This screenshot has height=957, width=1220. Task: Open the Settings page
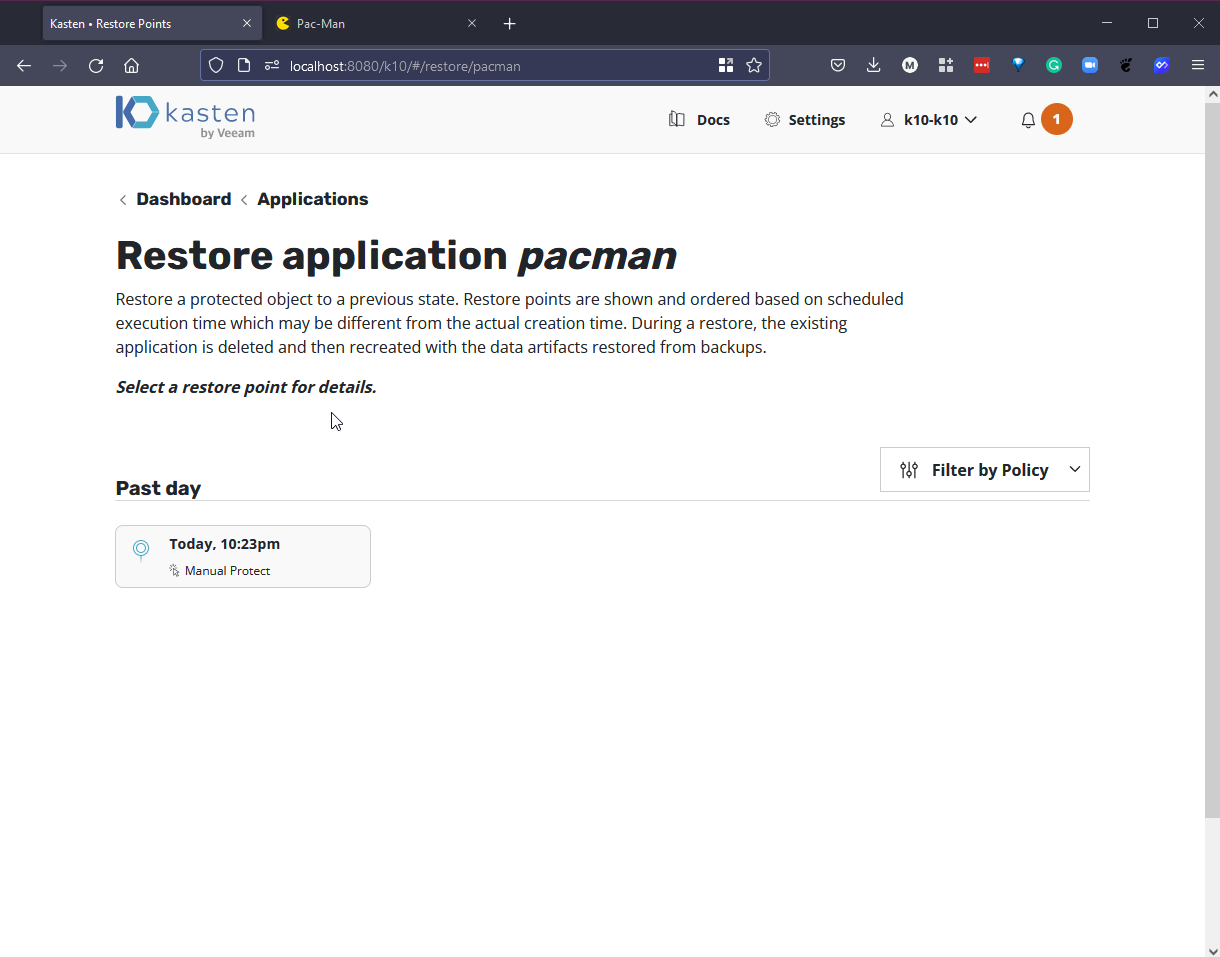coord(805,120)
